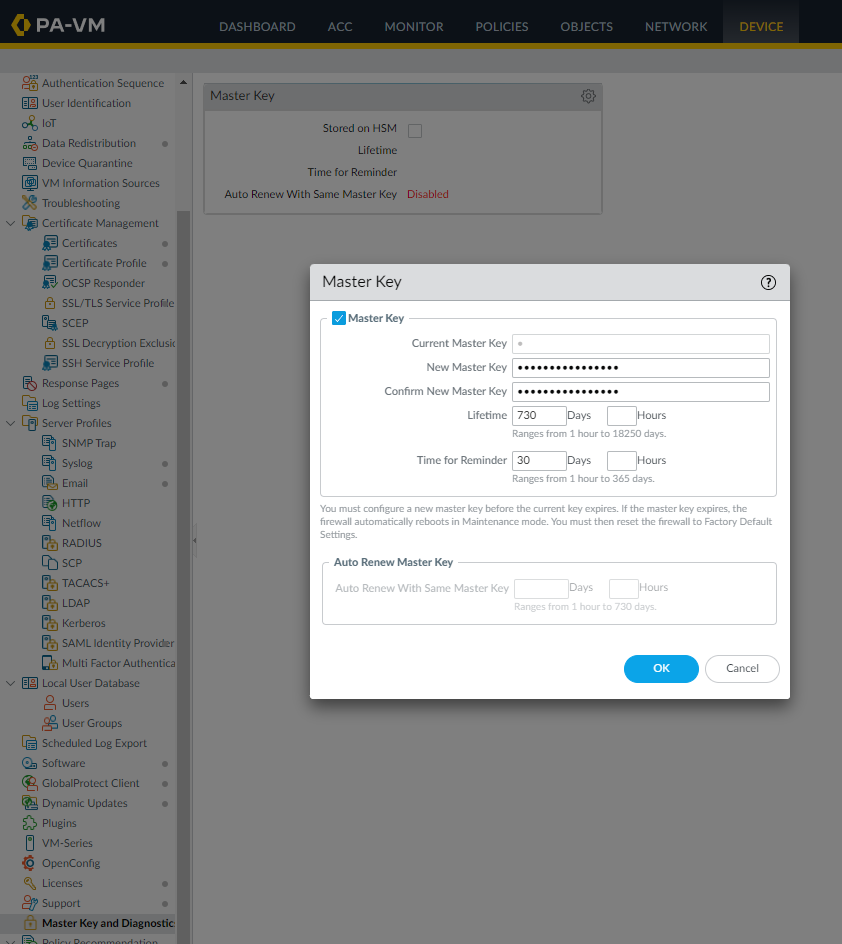Click the Response Pages icon
Image resolution: width=842 pixels, height=944 pixels.
[29, 383]
